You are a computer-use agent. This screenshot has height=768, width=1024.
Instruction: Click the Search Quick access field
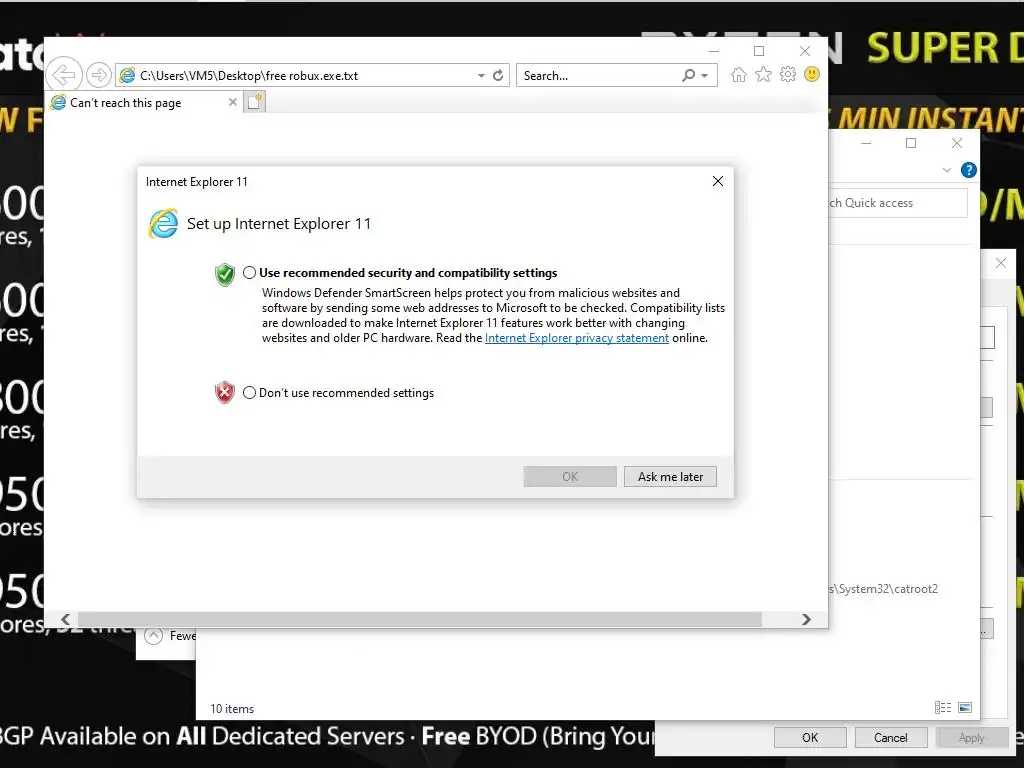pyautogui.click(x=898, y=203)
